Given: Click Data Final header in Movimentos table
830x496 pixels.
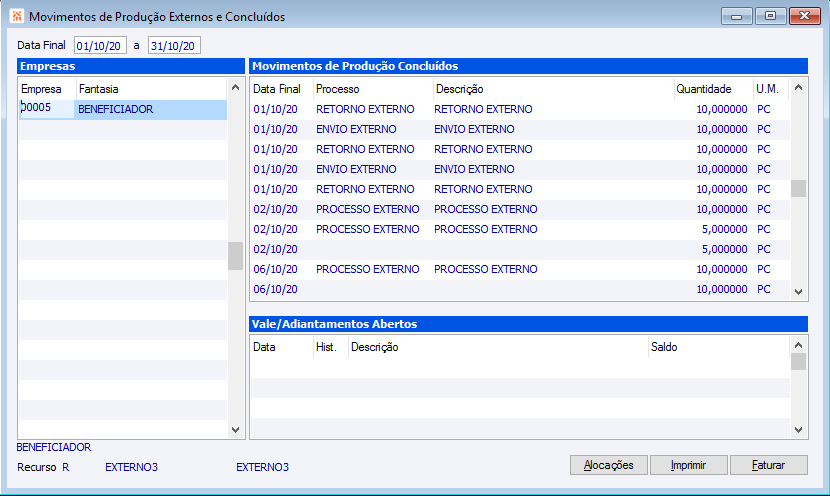Looking at the screenshot, I should pos(282,89).
